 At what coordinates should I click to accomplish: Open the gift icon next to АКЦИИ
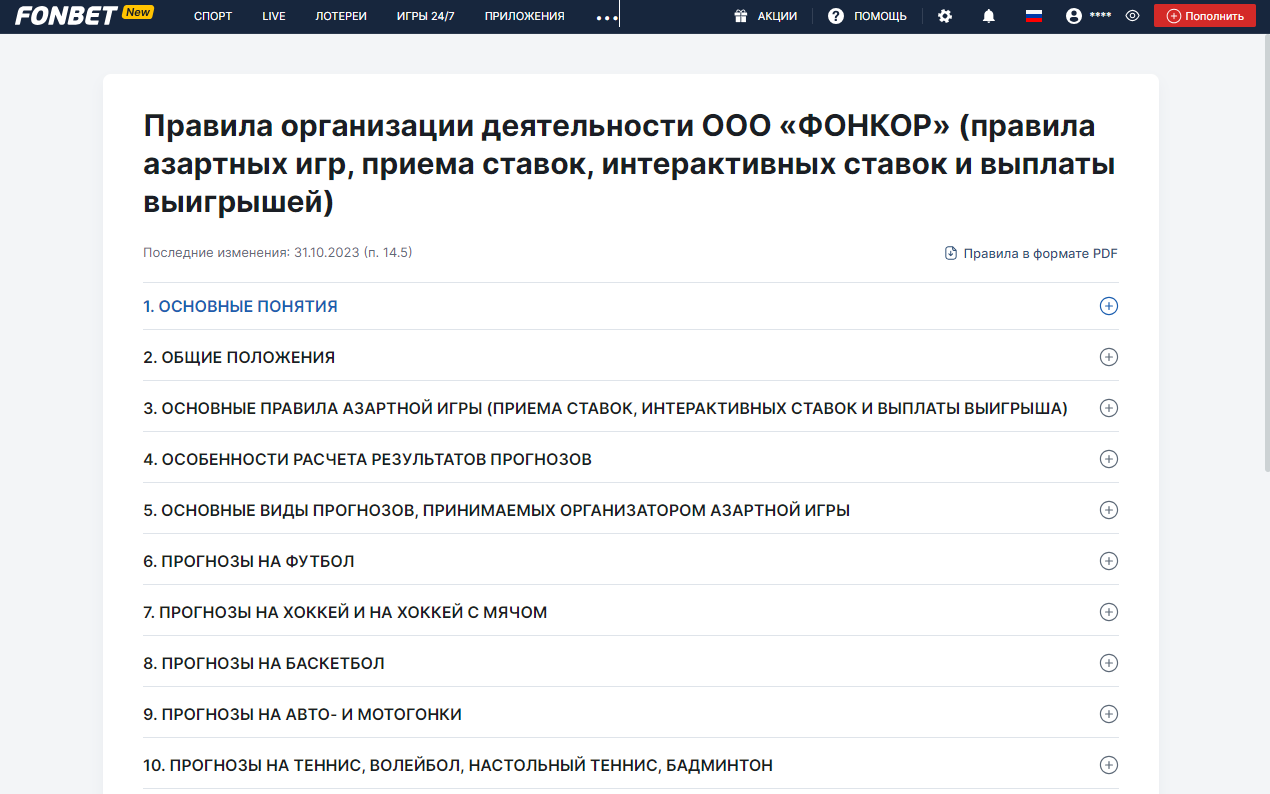741,16
